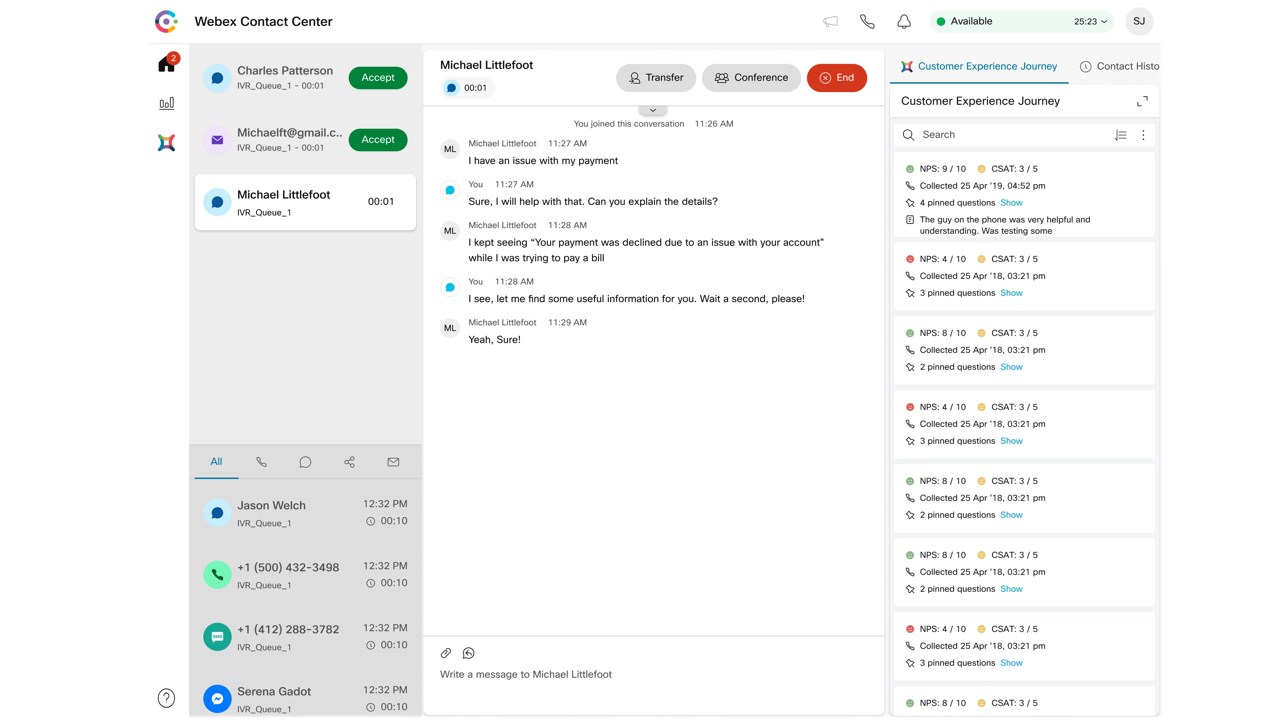Show the 4 pinned questions
Image resolution: width=1280 pixels, height=720 pixels.
[x=1012, y=203]
